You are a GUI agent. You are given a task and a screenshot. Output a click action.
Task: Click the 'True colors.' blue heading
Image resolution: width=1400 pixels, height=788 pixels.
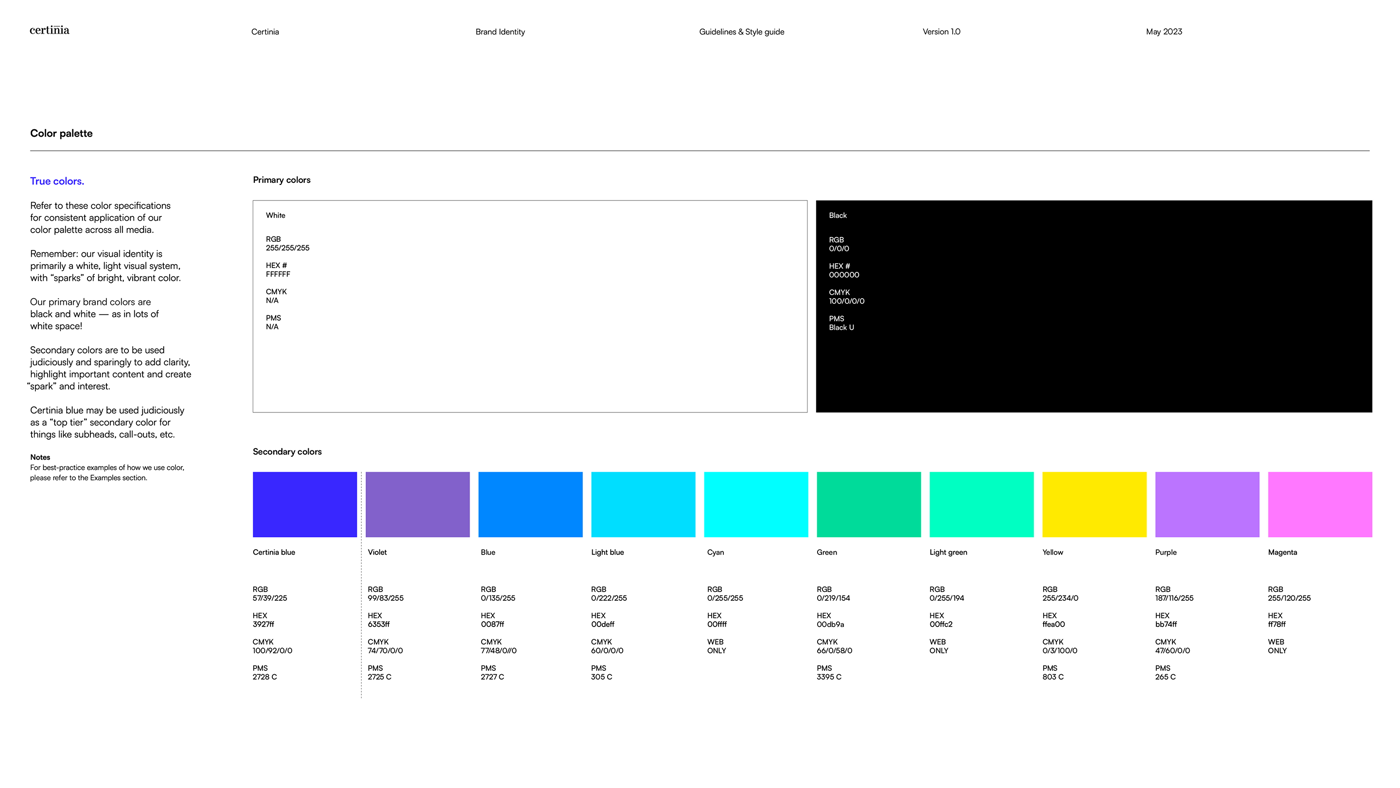57,181
